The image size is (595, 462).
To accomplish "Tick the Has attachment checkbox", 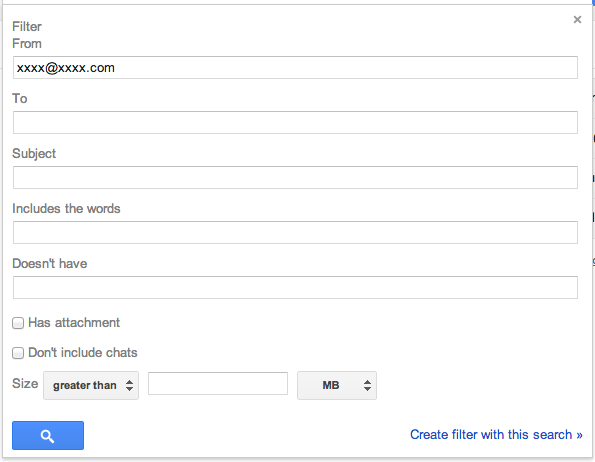I will click(x=18, y=323).
